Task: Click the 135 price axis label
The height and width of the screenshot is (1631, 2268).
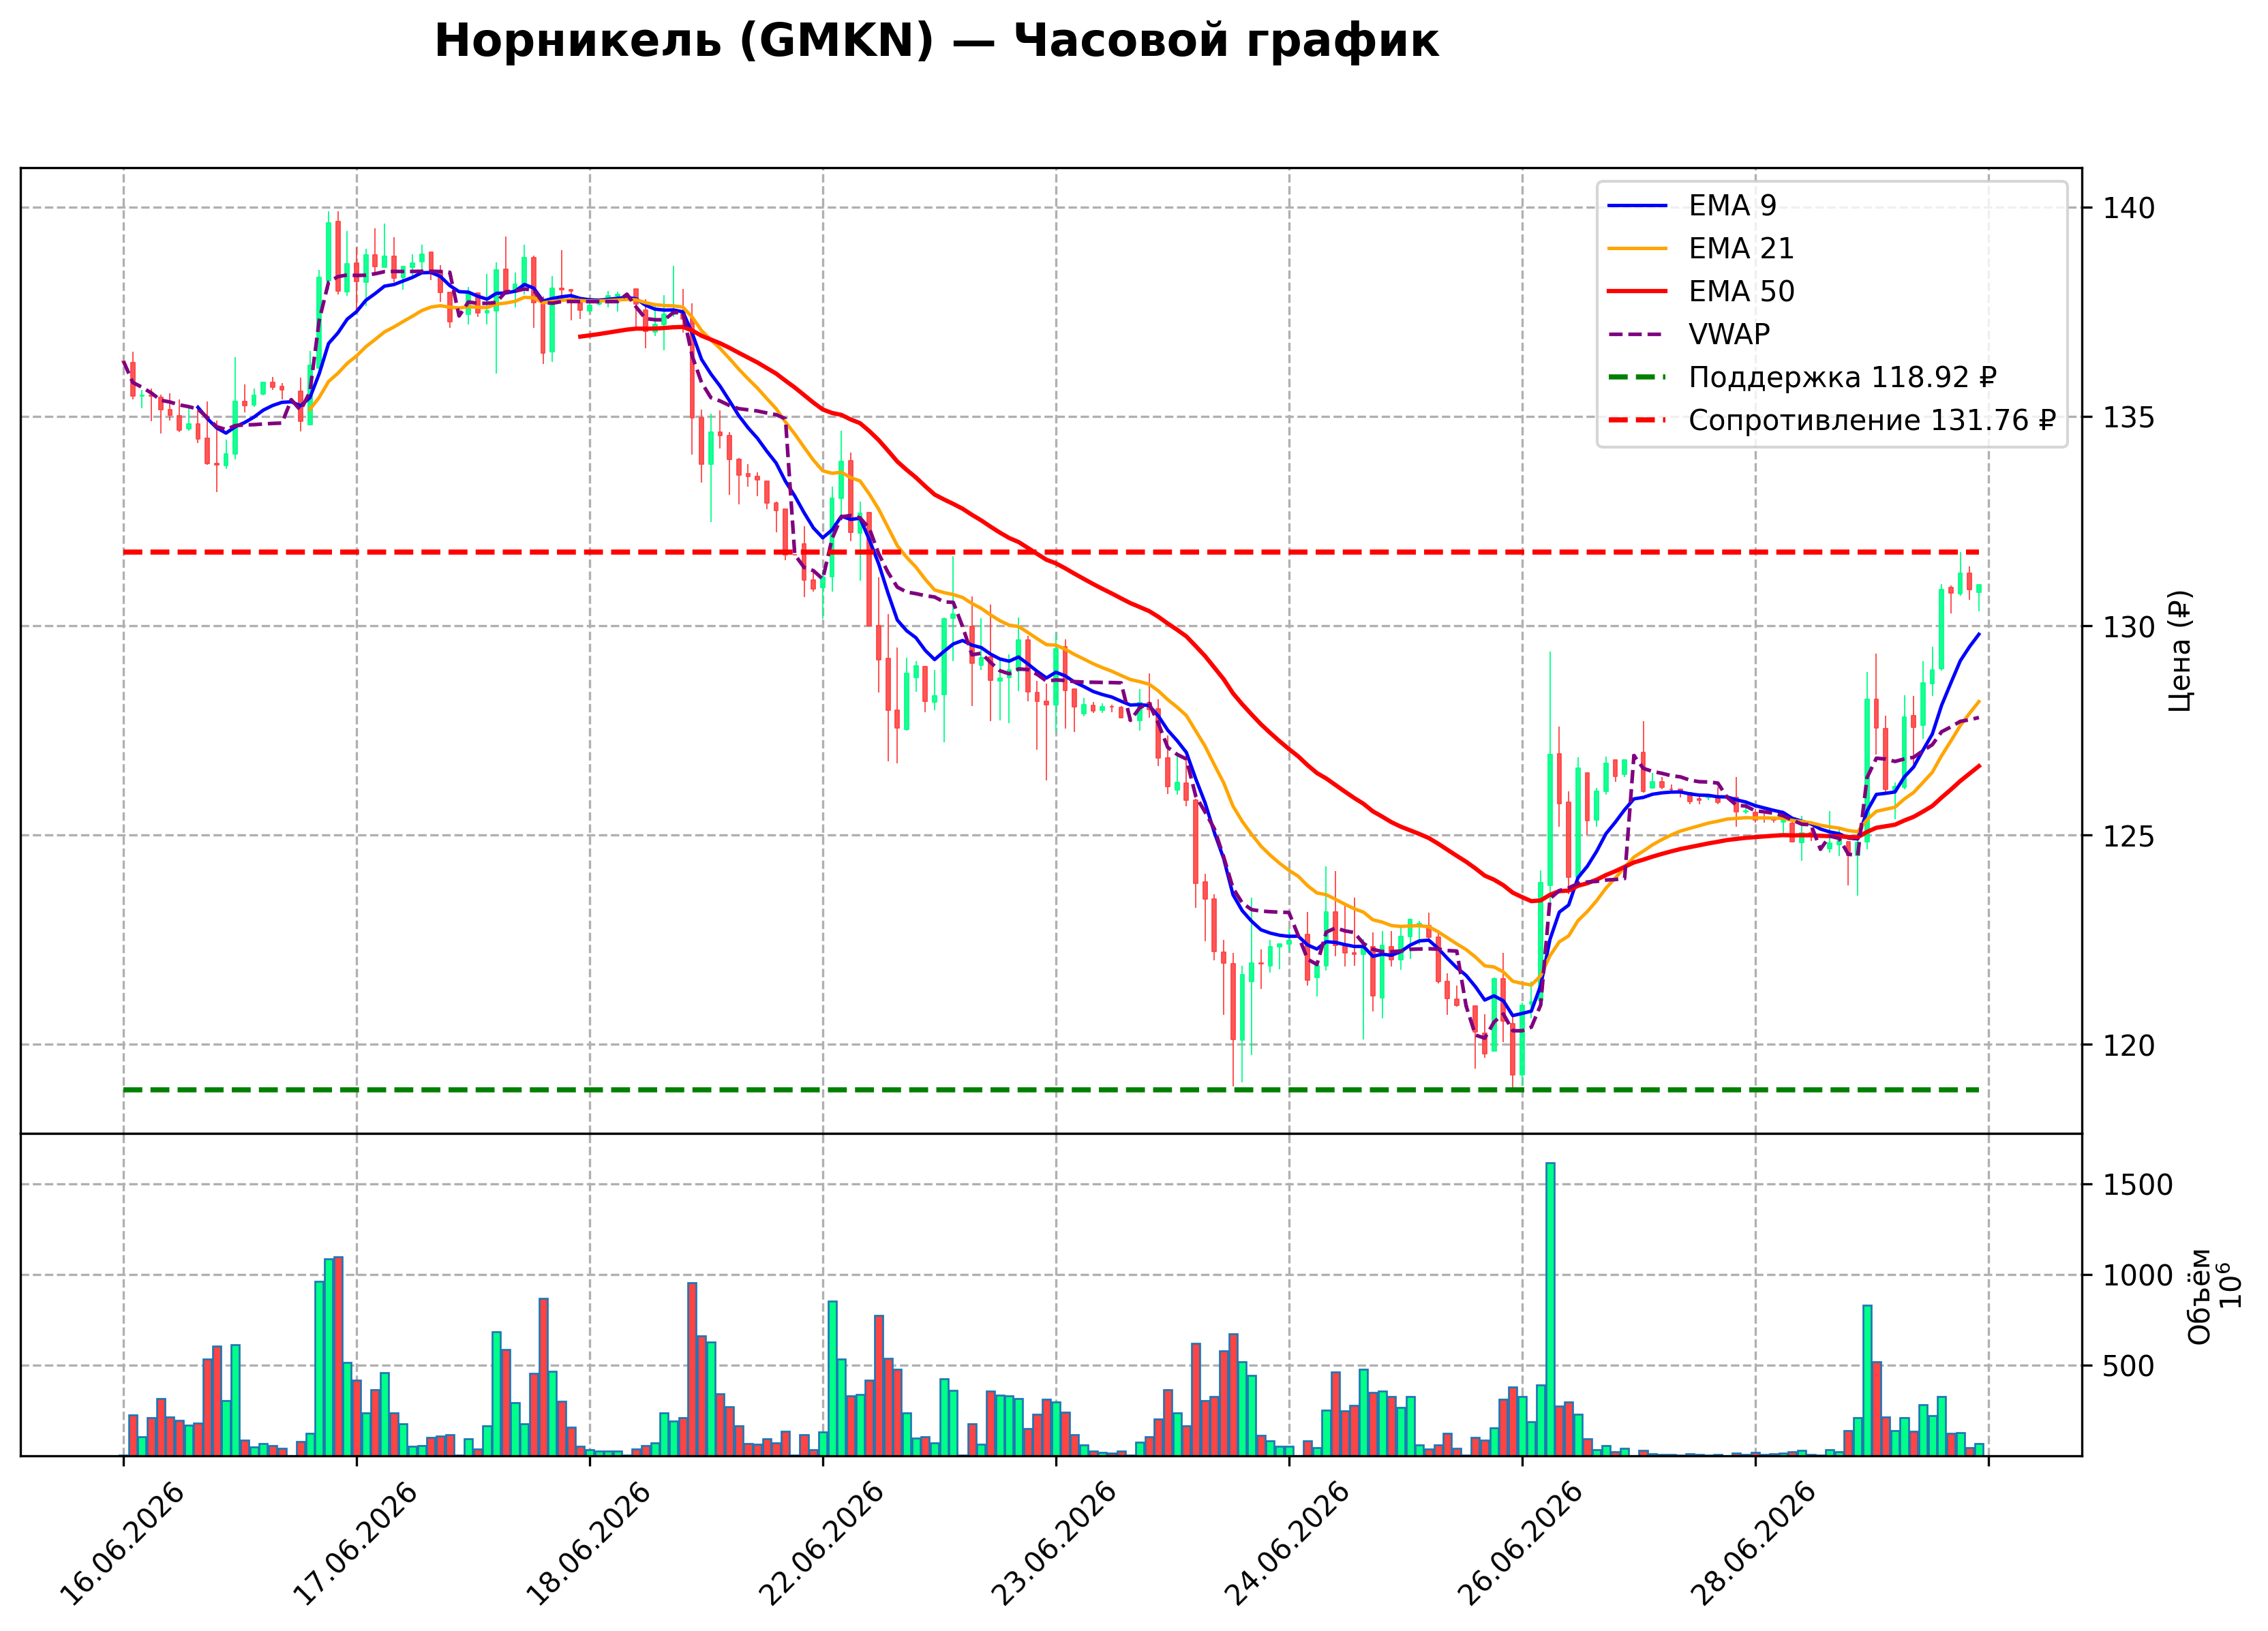Action: (2129, 417)
